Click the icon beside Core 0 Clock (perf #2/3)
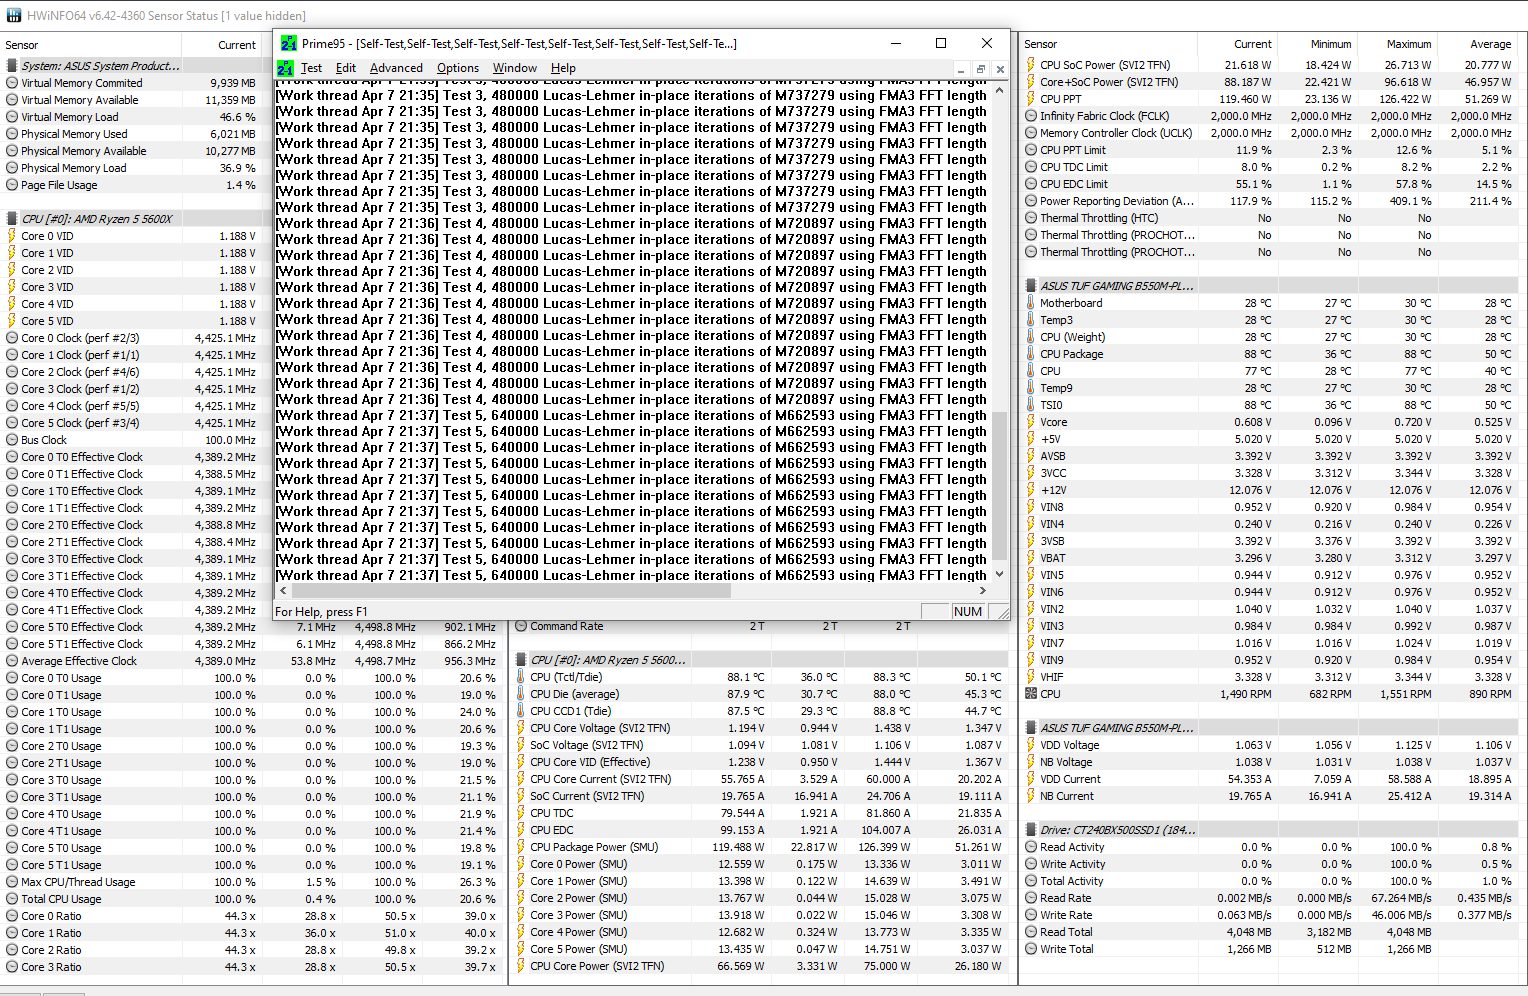This screenshot has width=1528, height=996. pyautogui.click(x=12, y=338)
